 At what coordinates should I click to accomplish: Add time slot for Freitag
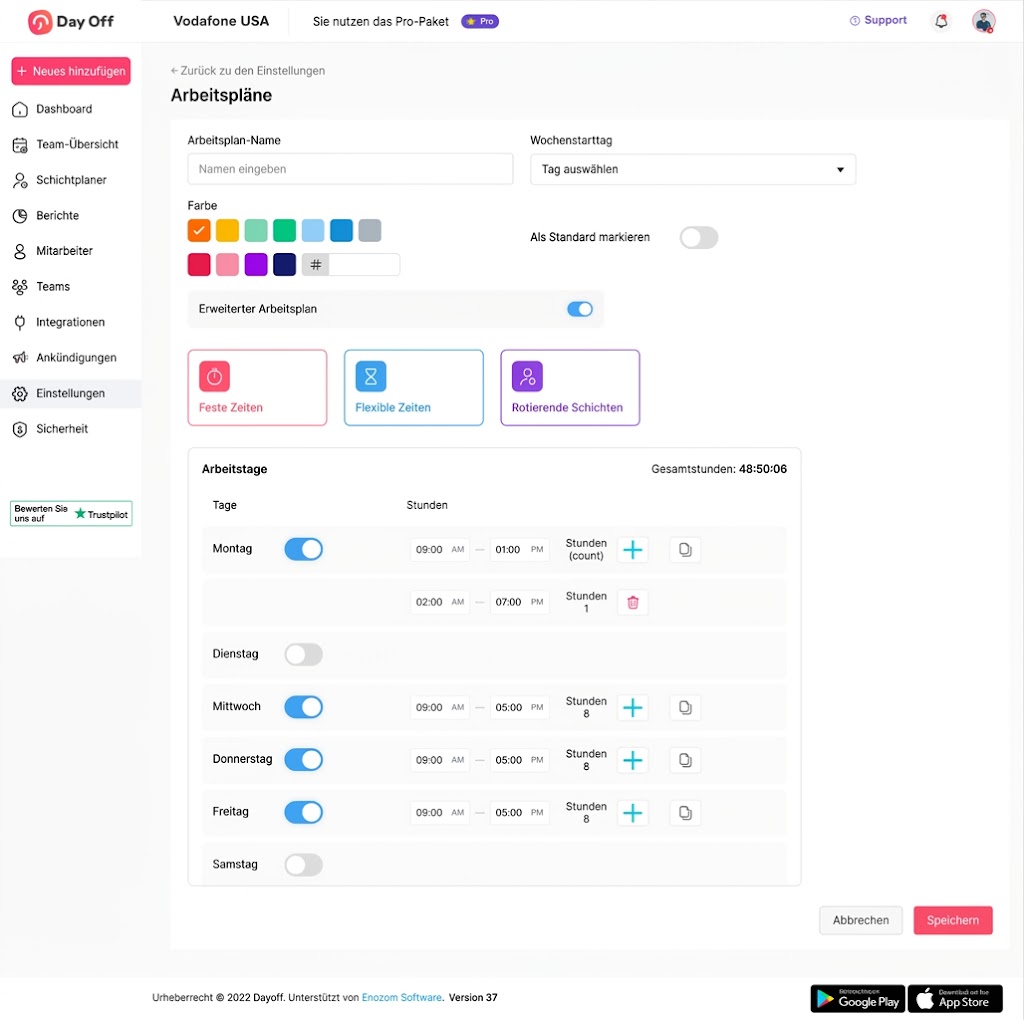coord(632,813)
